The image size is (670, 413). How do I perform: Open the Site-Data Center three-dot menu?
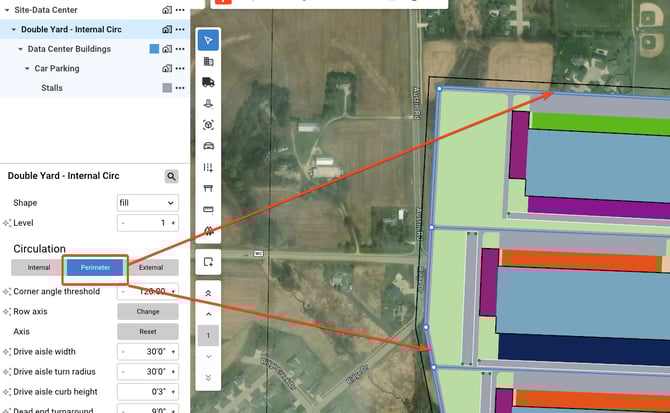pyautogui.click(x=180, y=9)
